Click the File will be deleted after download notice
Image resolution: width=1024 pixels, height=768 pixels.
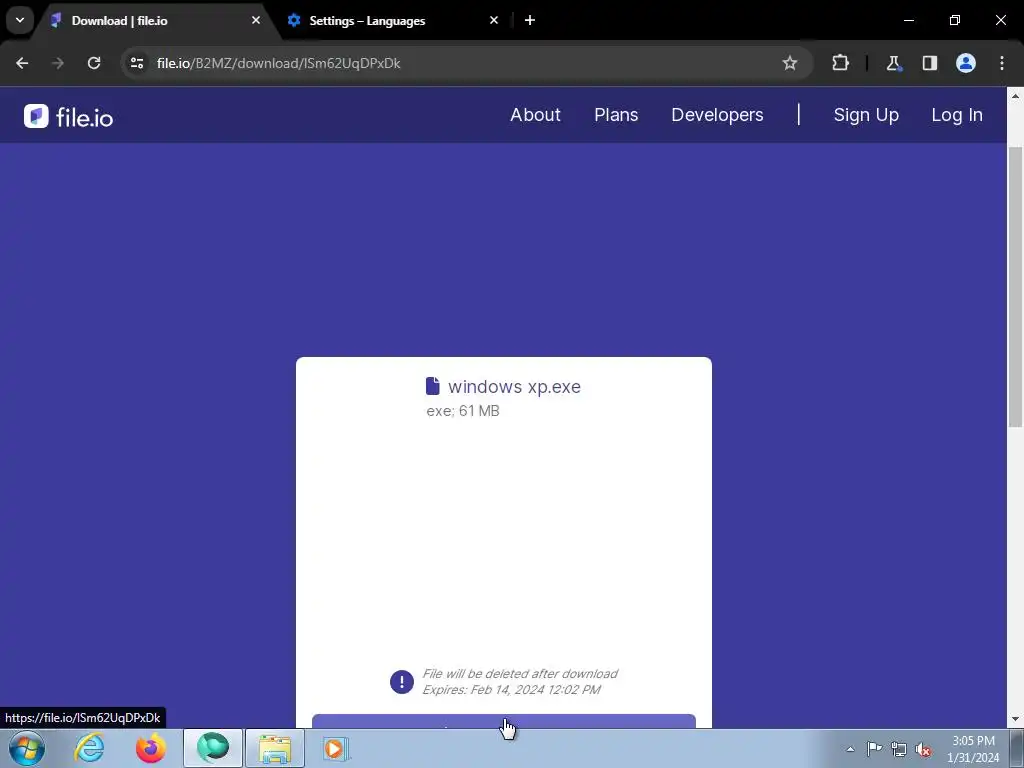[x=520, y=673]
